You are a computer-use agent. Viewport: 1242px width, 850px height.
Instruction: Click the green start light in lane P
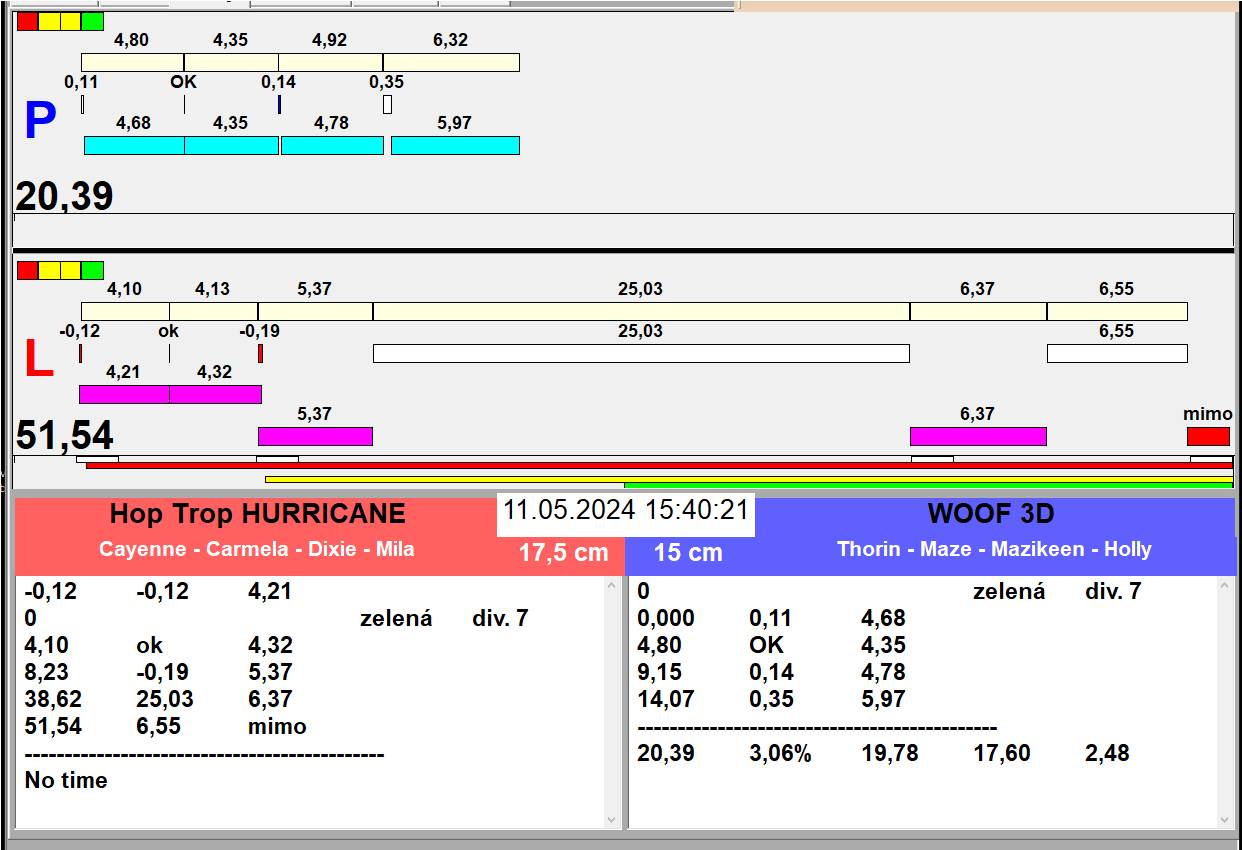click(92, 21)
